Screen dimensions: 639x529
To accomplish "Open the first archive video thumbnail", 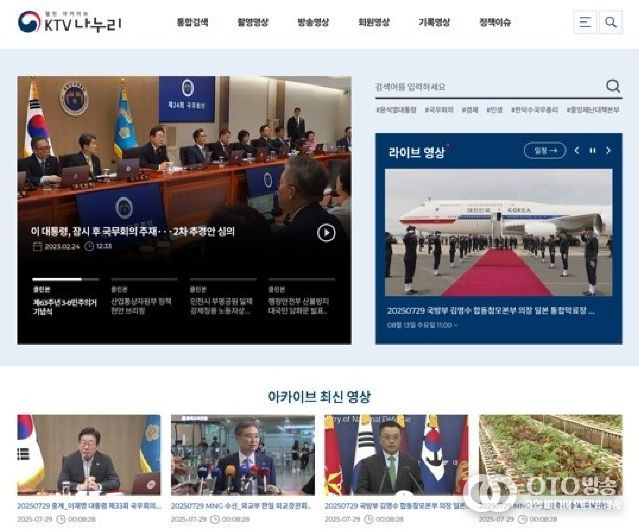I will tap(89, 455).
